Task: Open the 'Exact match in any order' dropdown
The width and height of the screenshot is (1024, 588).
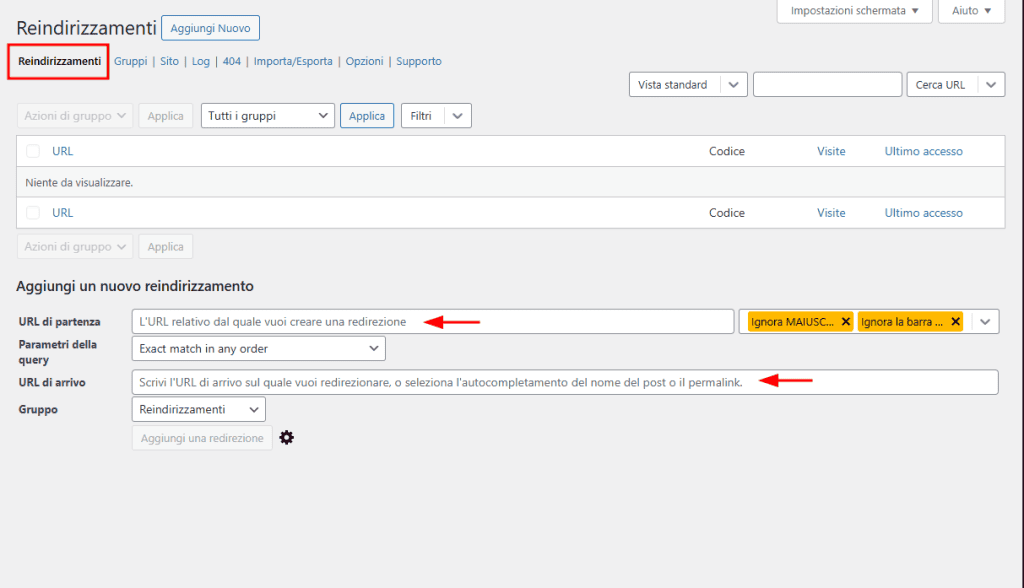Action: pyautogui.click(x=258, y=348)
